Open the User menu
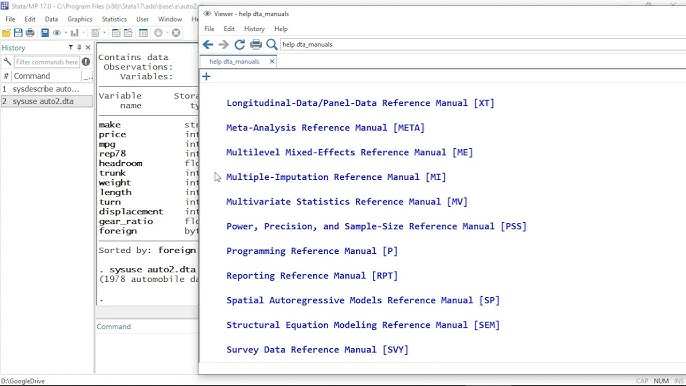The image size is (686, 386). point(142,19)
